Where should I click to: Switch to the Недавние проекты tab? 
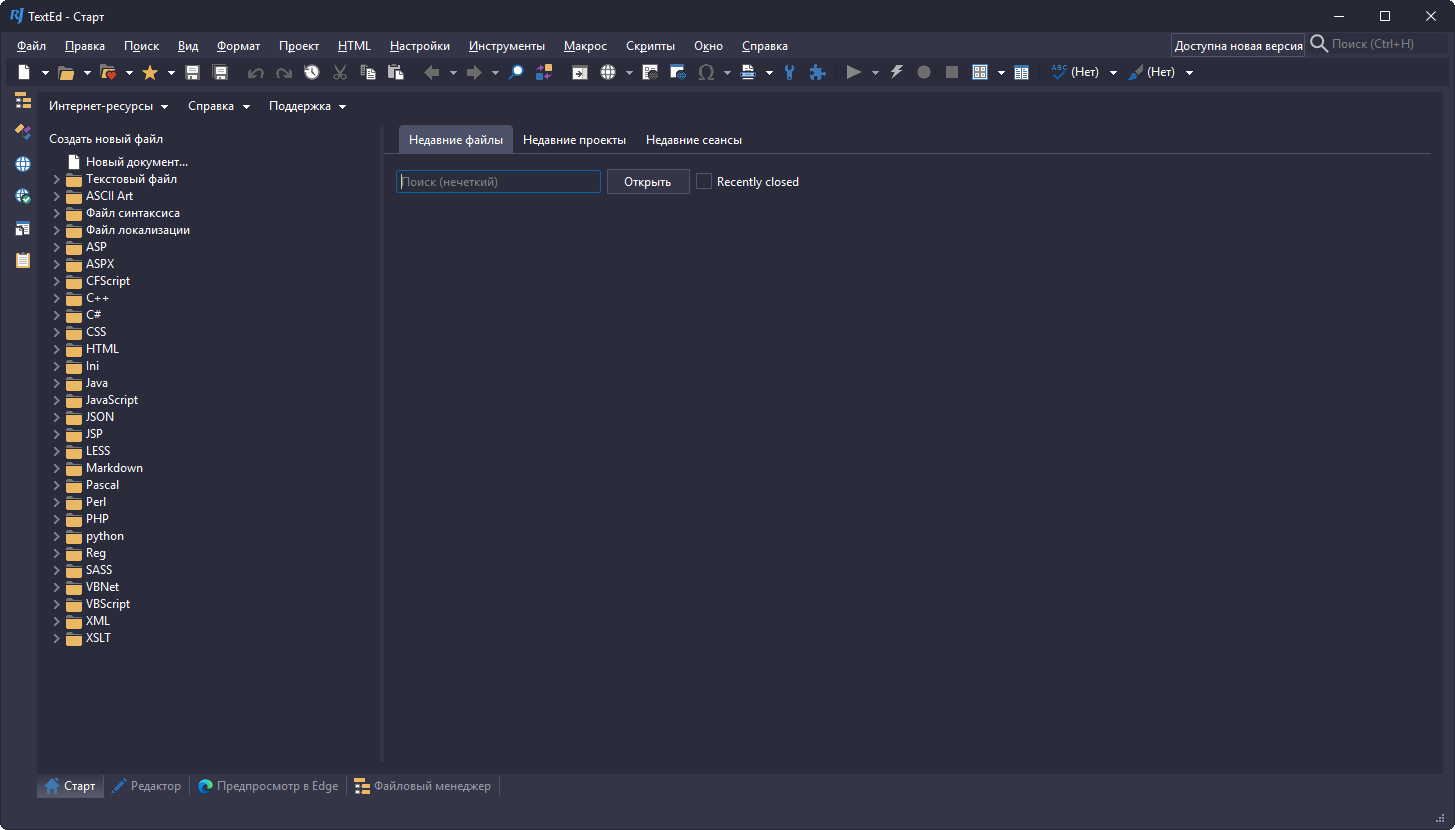pos(574,140)
